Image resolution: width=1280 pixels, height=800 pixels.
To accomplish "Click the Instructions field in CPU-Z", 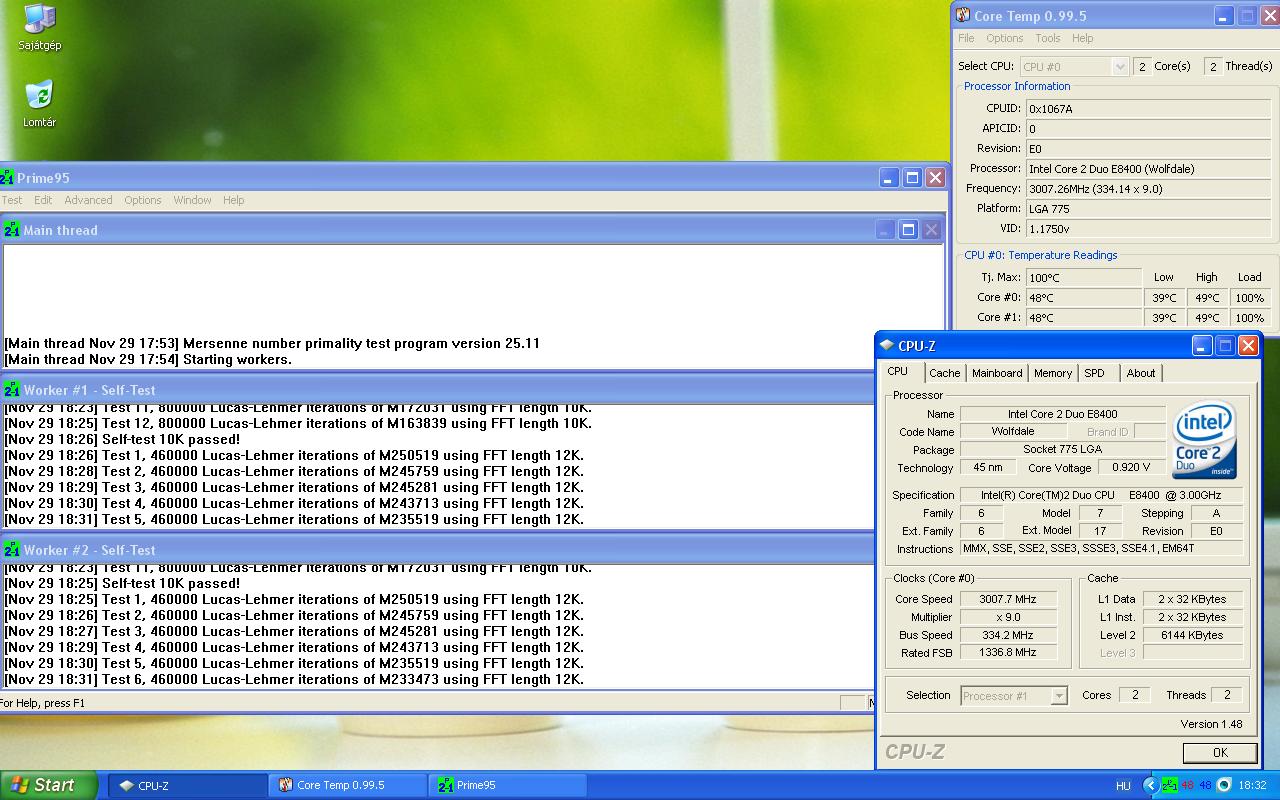I will 1102,548.
